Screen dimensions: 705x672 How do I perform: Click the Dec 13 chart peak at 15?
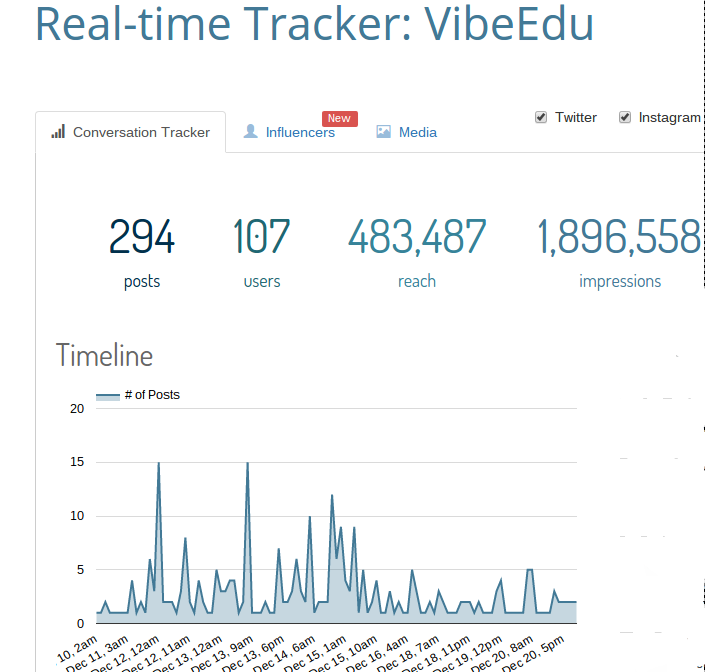click(247, 463)
